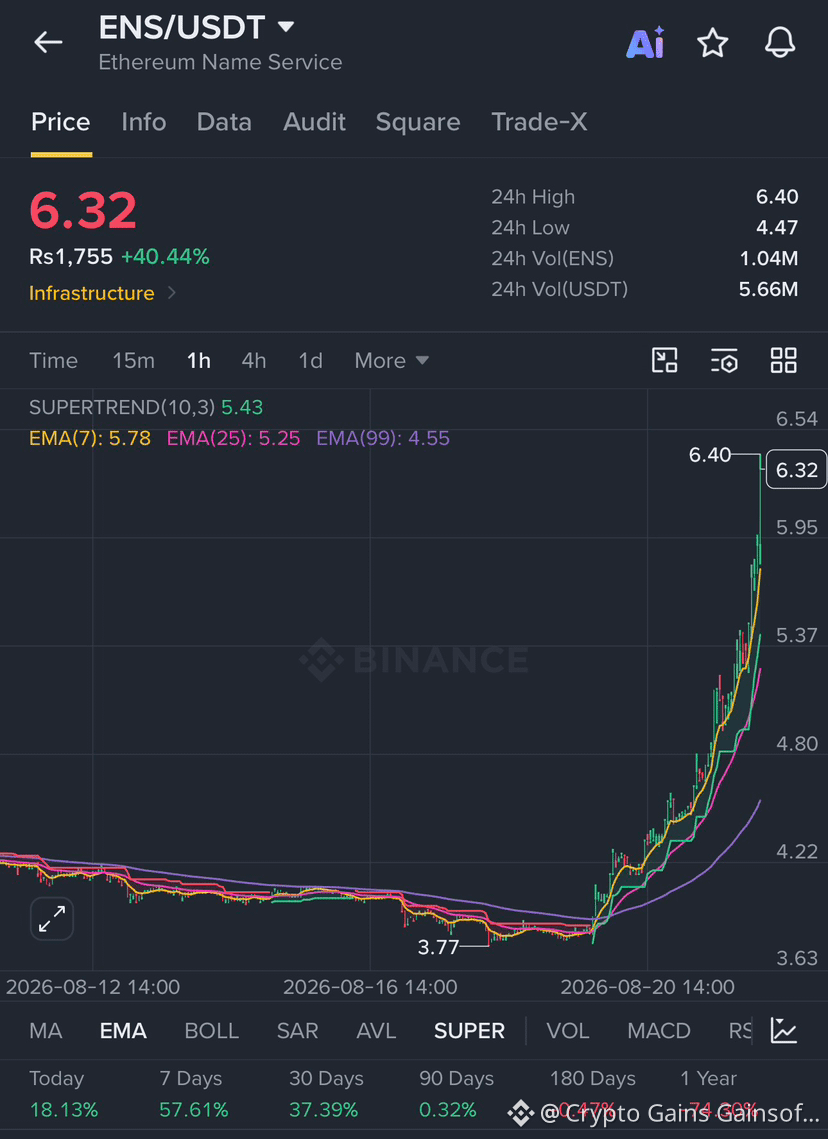Click the EMA(25): 5.25 label
The height and width of the screenshot is (1139, 828).
(x=233, y=438)
